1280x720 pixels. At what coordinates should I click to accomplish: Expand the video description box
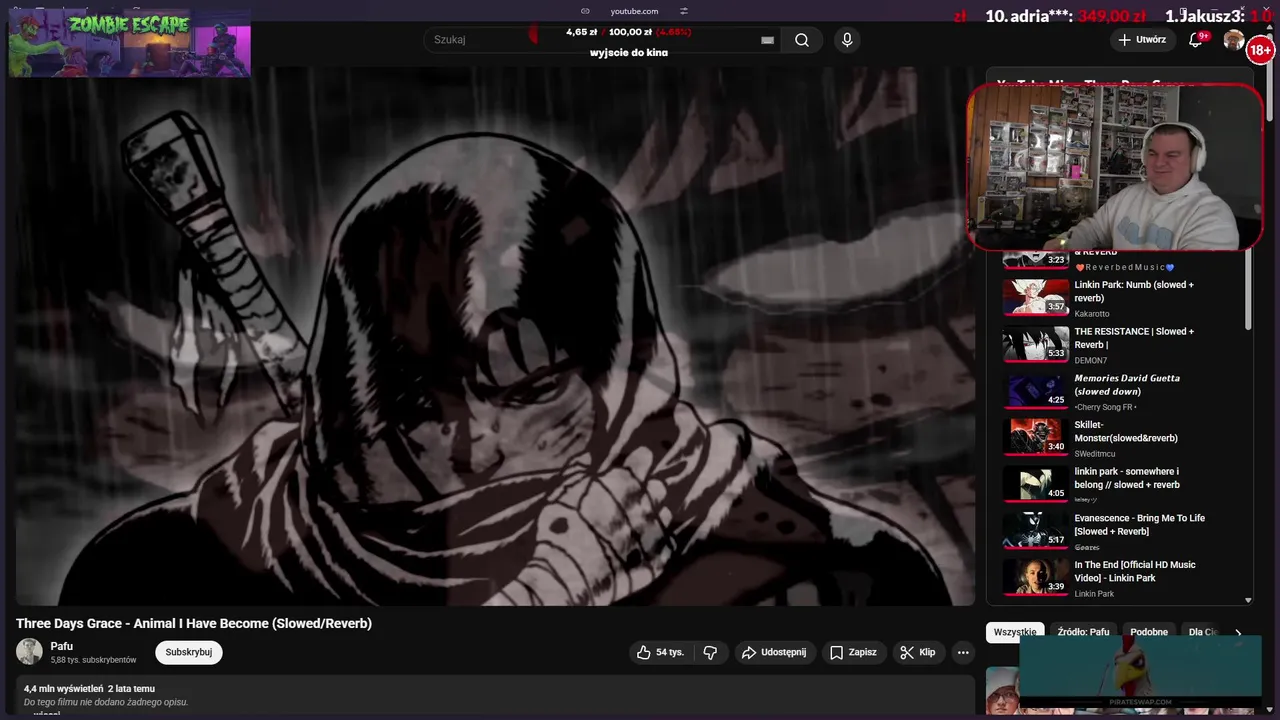click(495, 697)
